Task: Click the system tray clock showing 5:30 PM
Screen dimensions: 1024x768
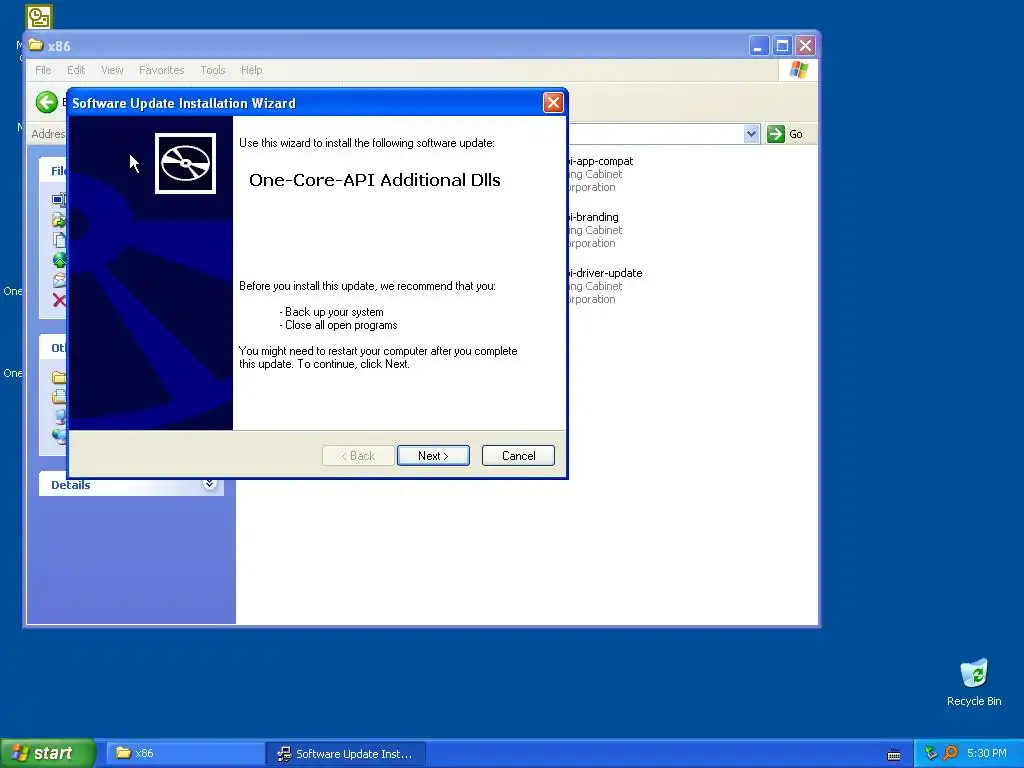Action: [x=987, y=753]
